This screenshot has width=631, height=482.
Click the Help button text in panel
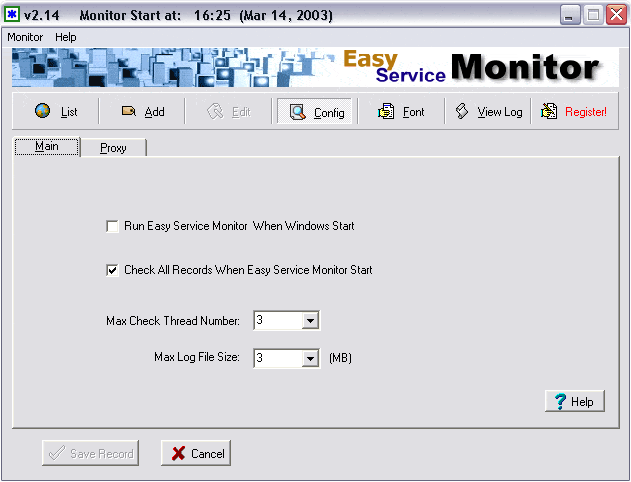click(x=582, y=402)
